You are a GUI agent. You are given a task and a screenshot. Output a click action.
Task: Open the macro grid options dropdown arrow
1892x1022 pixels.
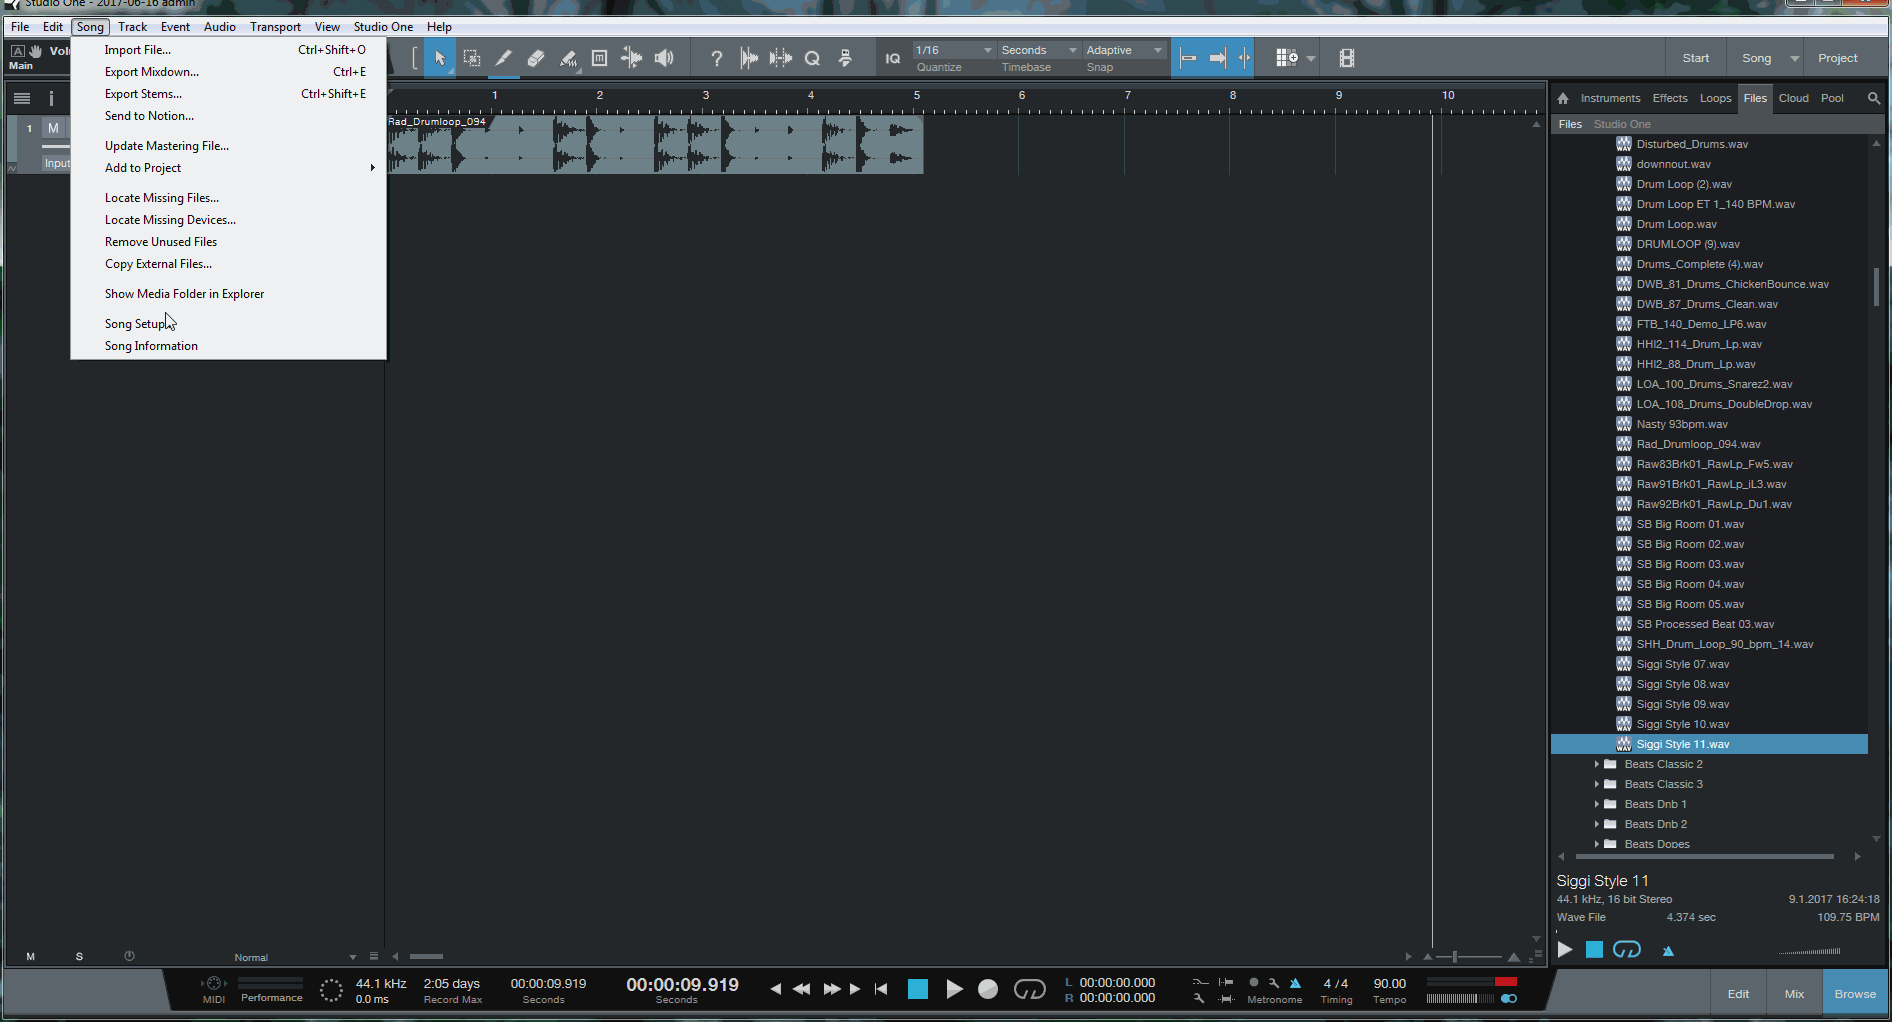click(x=1311, y=58)
